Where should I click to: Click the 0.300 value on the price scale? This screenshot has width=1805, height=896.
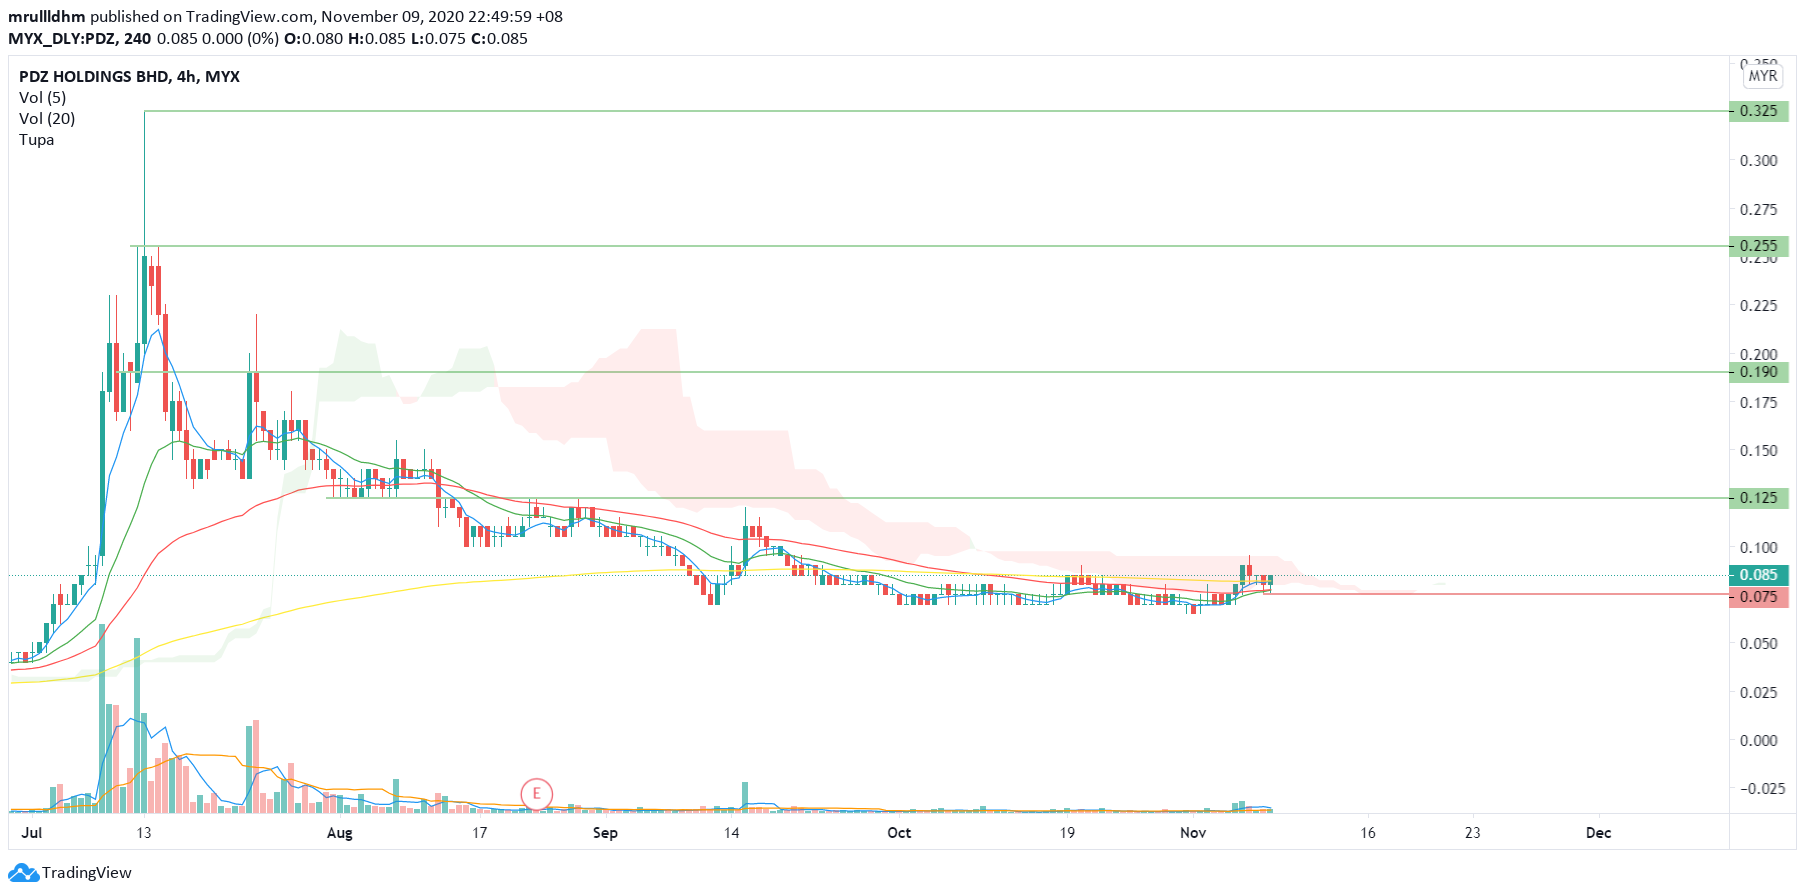[1759, 161]
